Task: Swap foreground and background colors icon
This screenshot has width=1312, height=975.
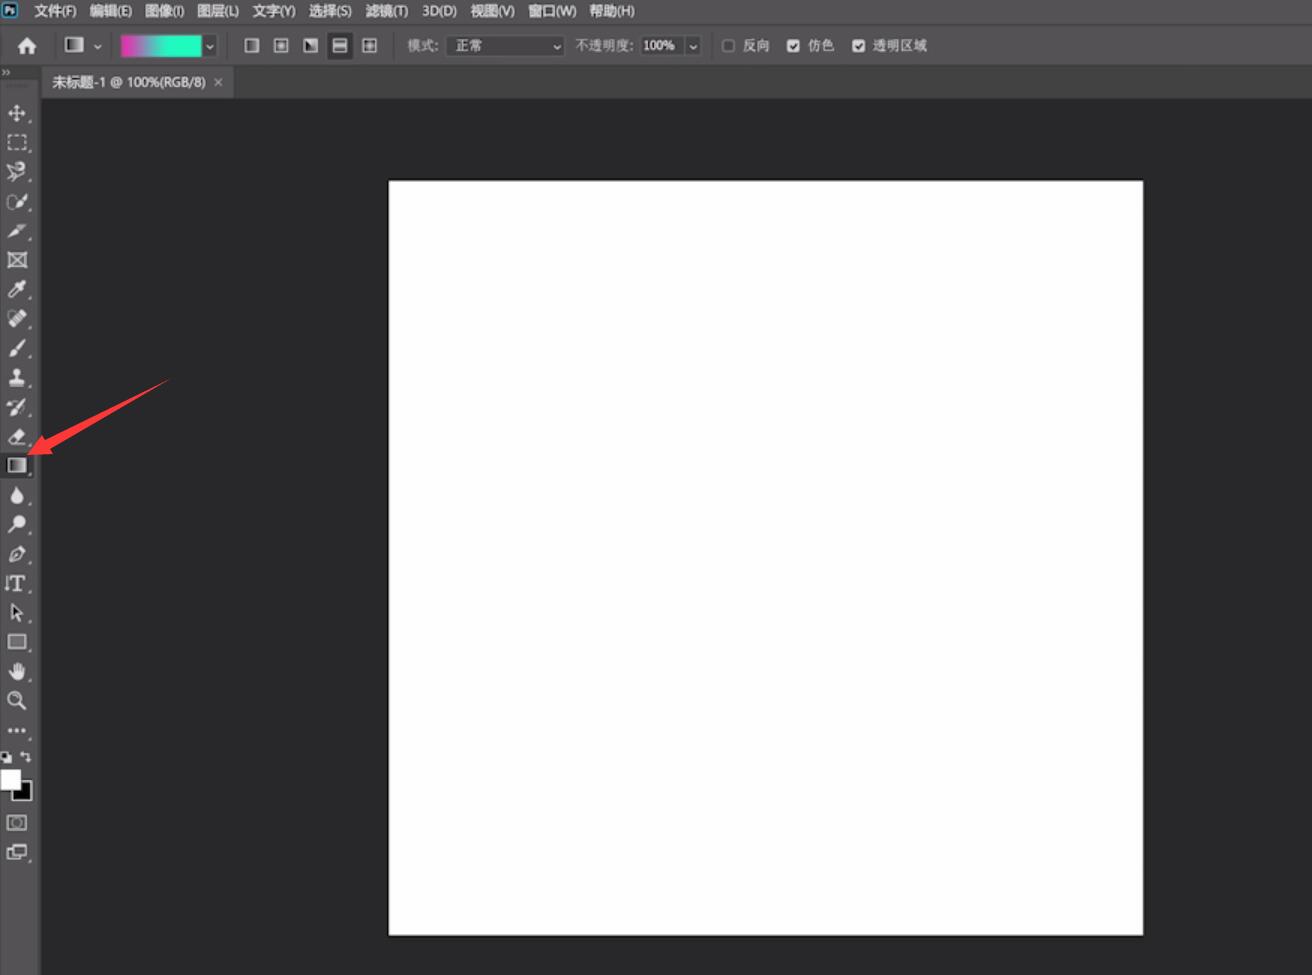Action: [x=26, y=757]
